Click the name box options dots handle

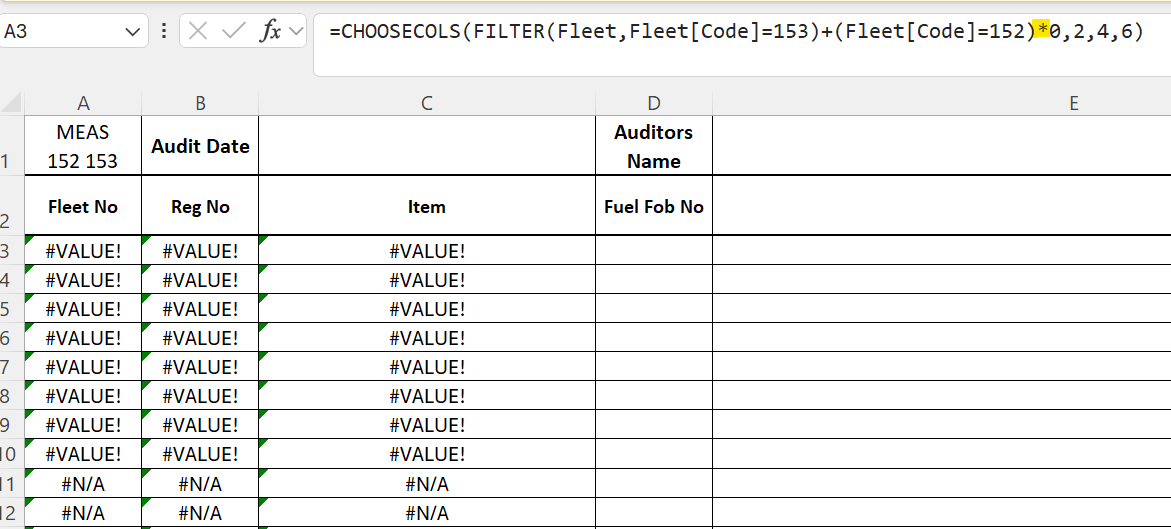coord(164,31)
